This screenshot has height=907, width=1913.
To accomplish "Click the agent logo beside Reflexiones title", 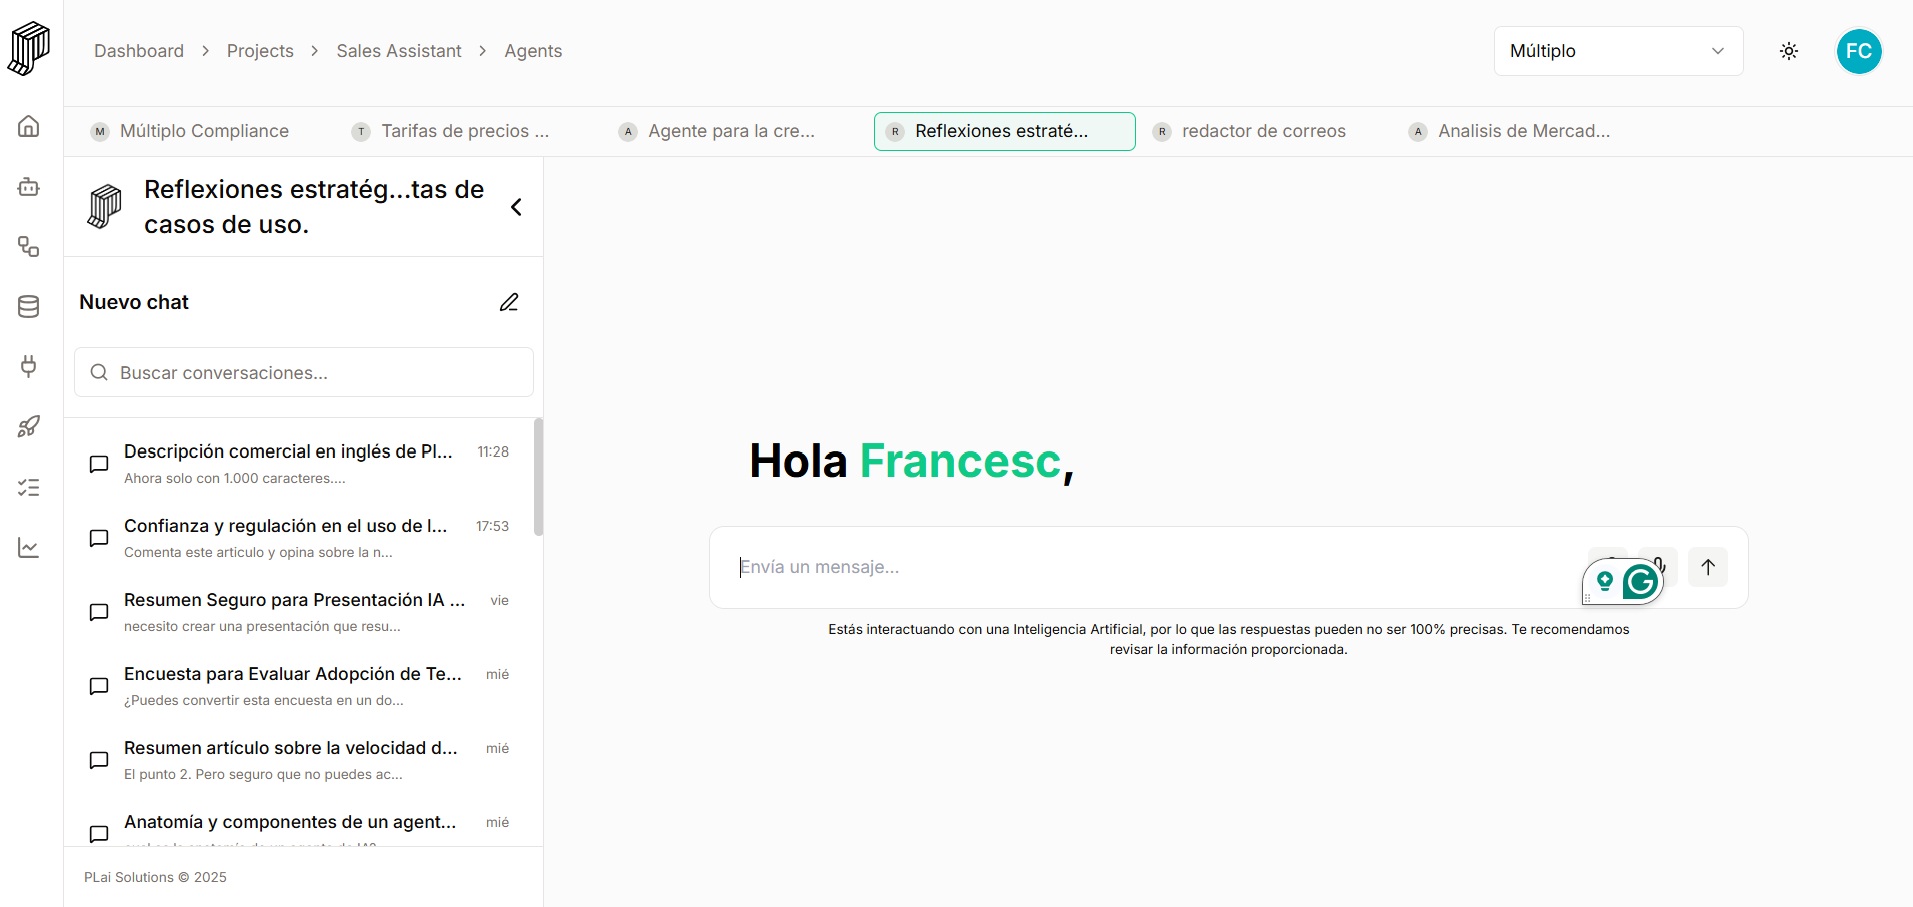I will (x=105, y=207).
